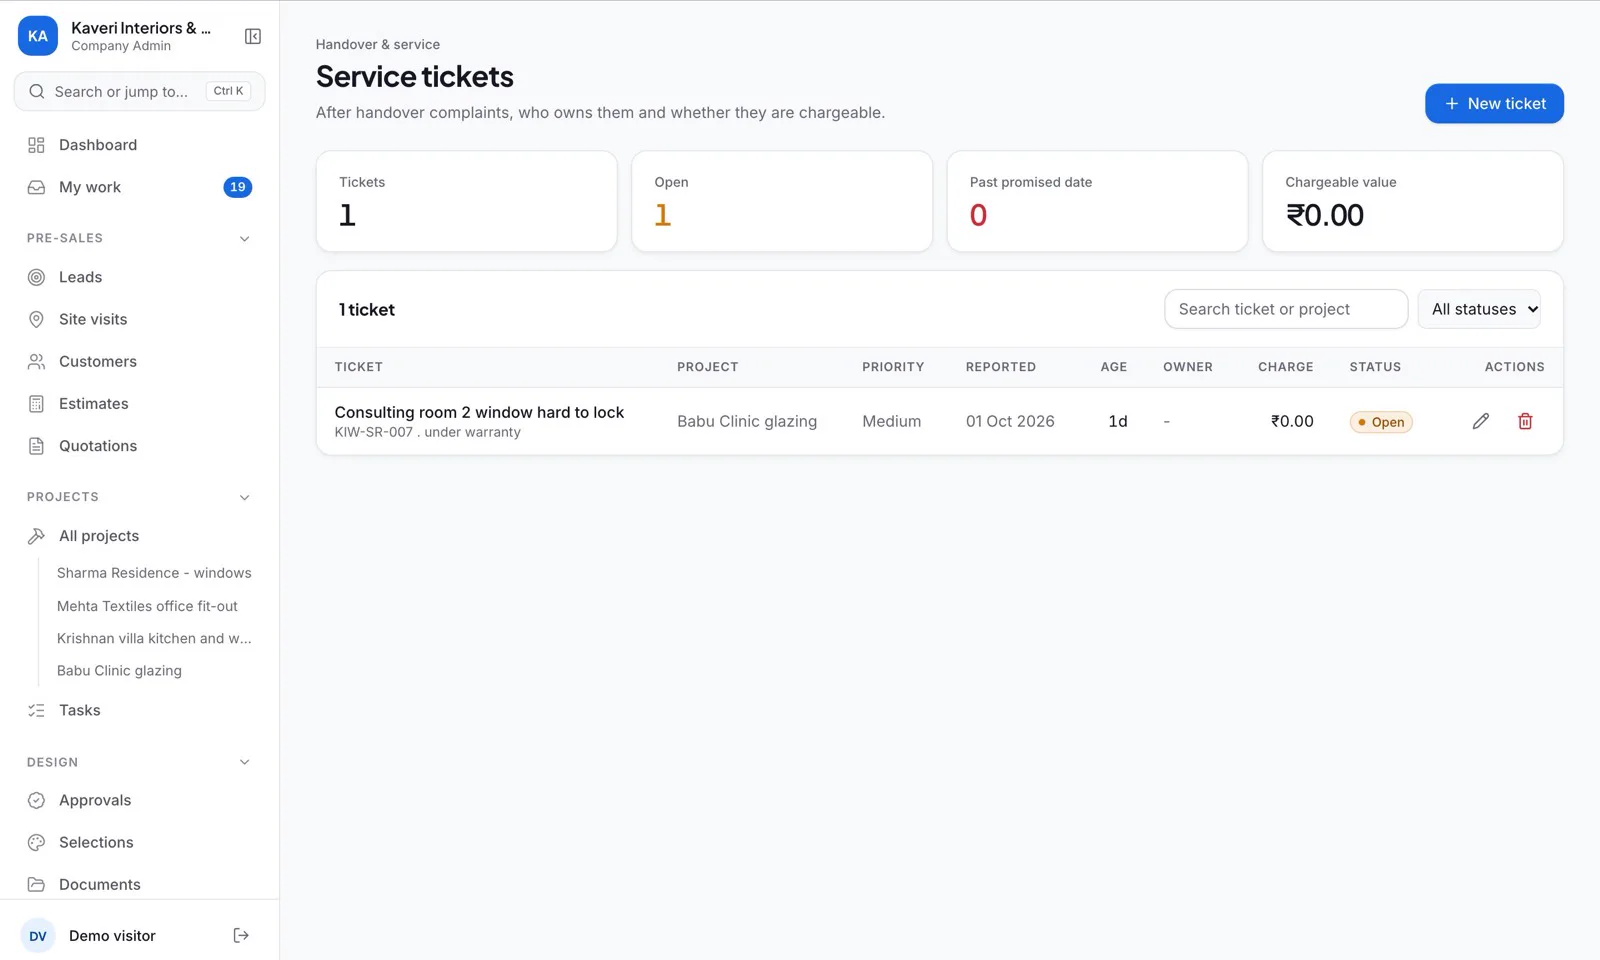This screenshot has height=960, width=1600.
Task: Click the Tasks checklist icon
Action: pos(36,710)
